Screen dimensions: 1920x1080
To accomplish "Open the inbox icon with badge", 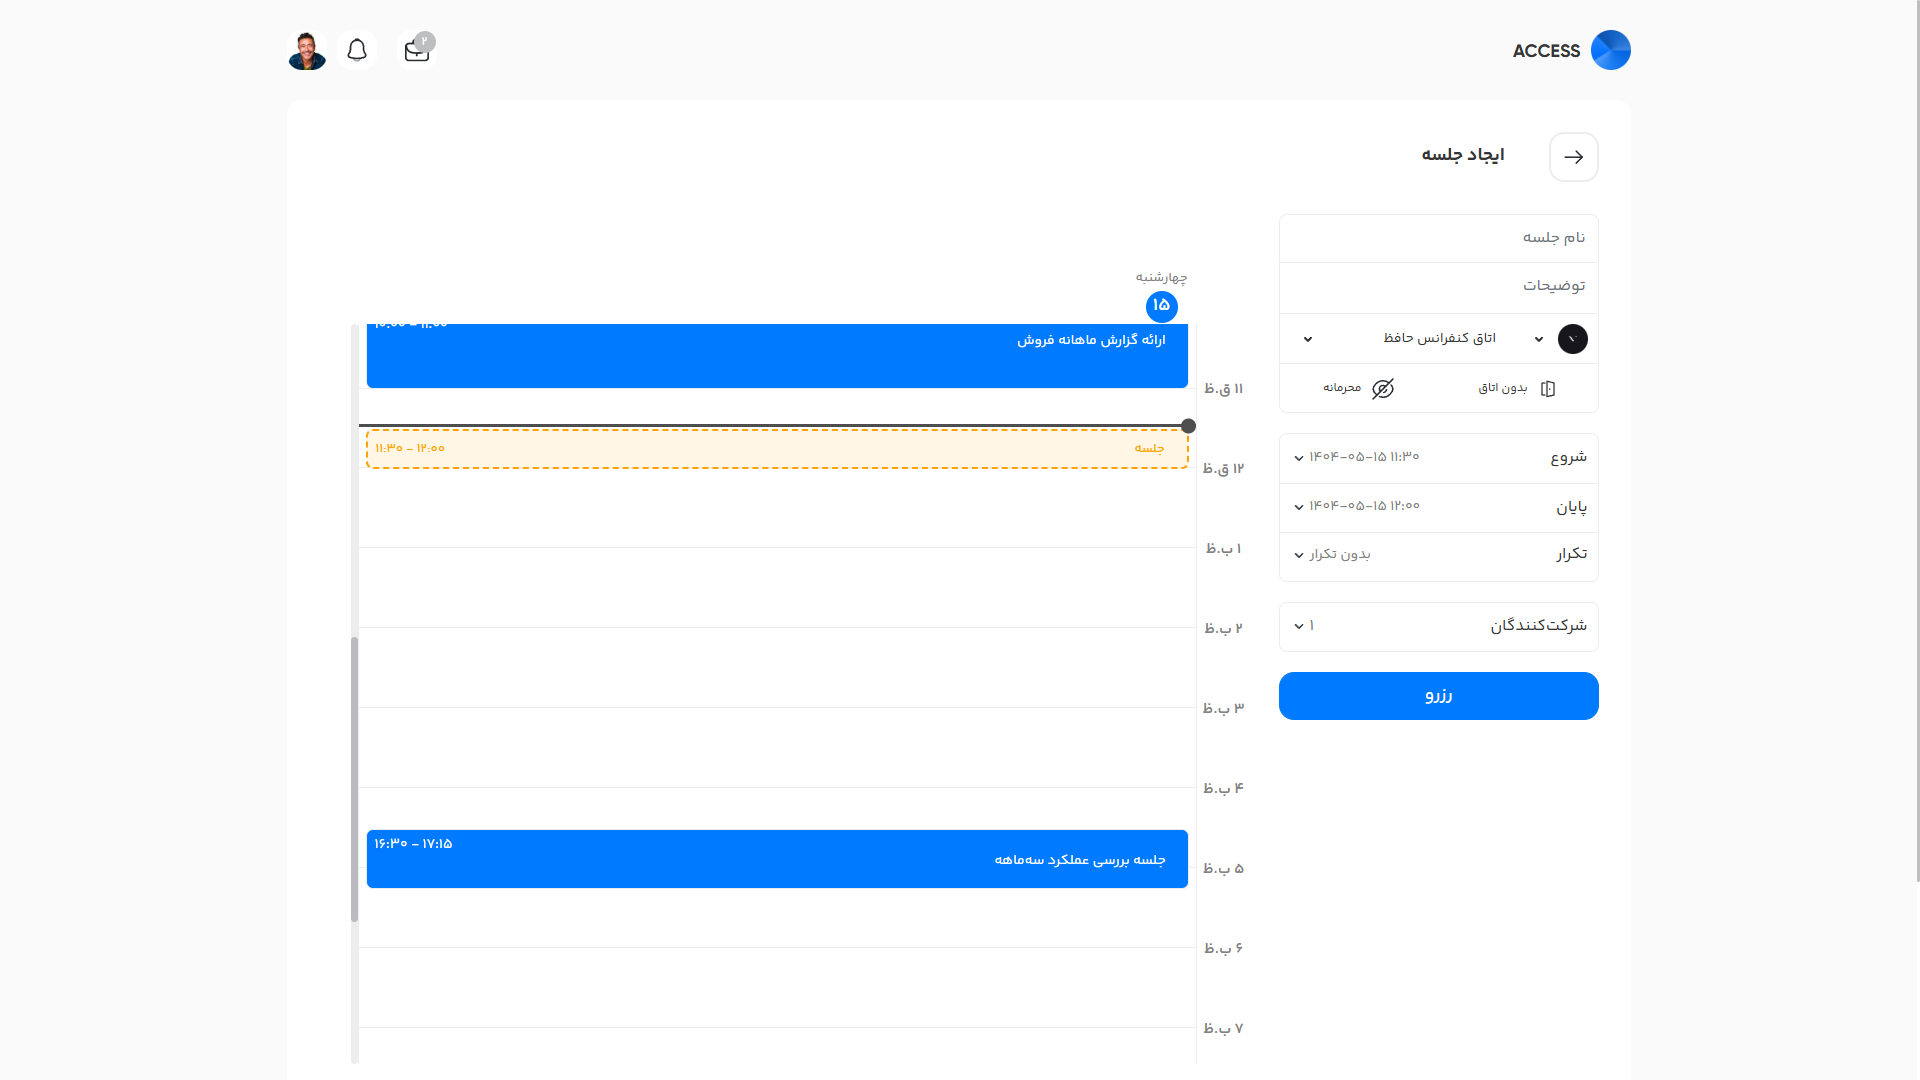I will pos(417,51).
